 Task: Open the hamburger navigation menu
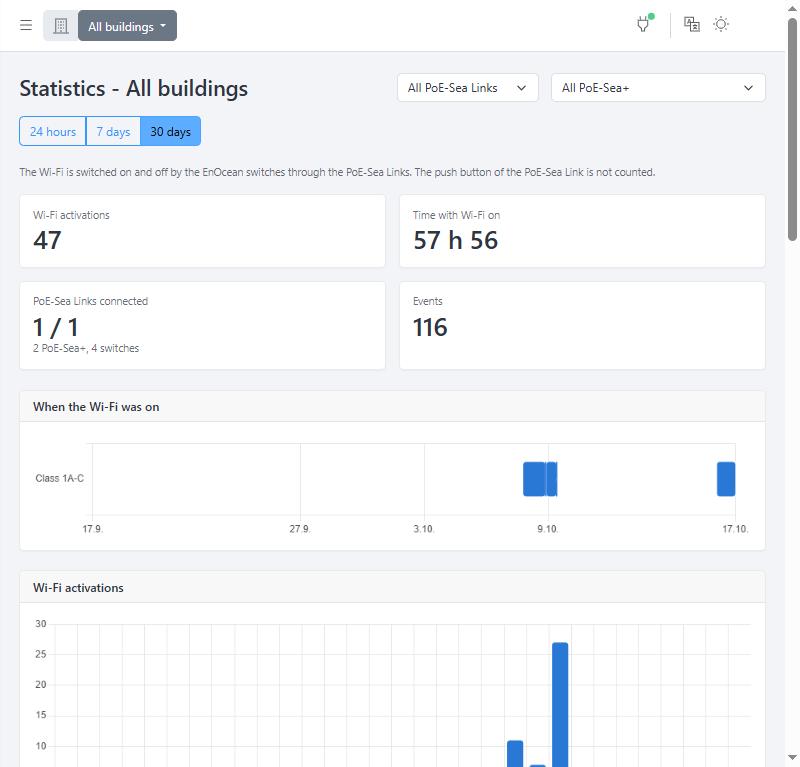tap(26, 25)
